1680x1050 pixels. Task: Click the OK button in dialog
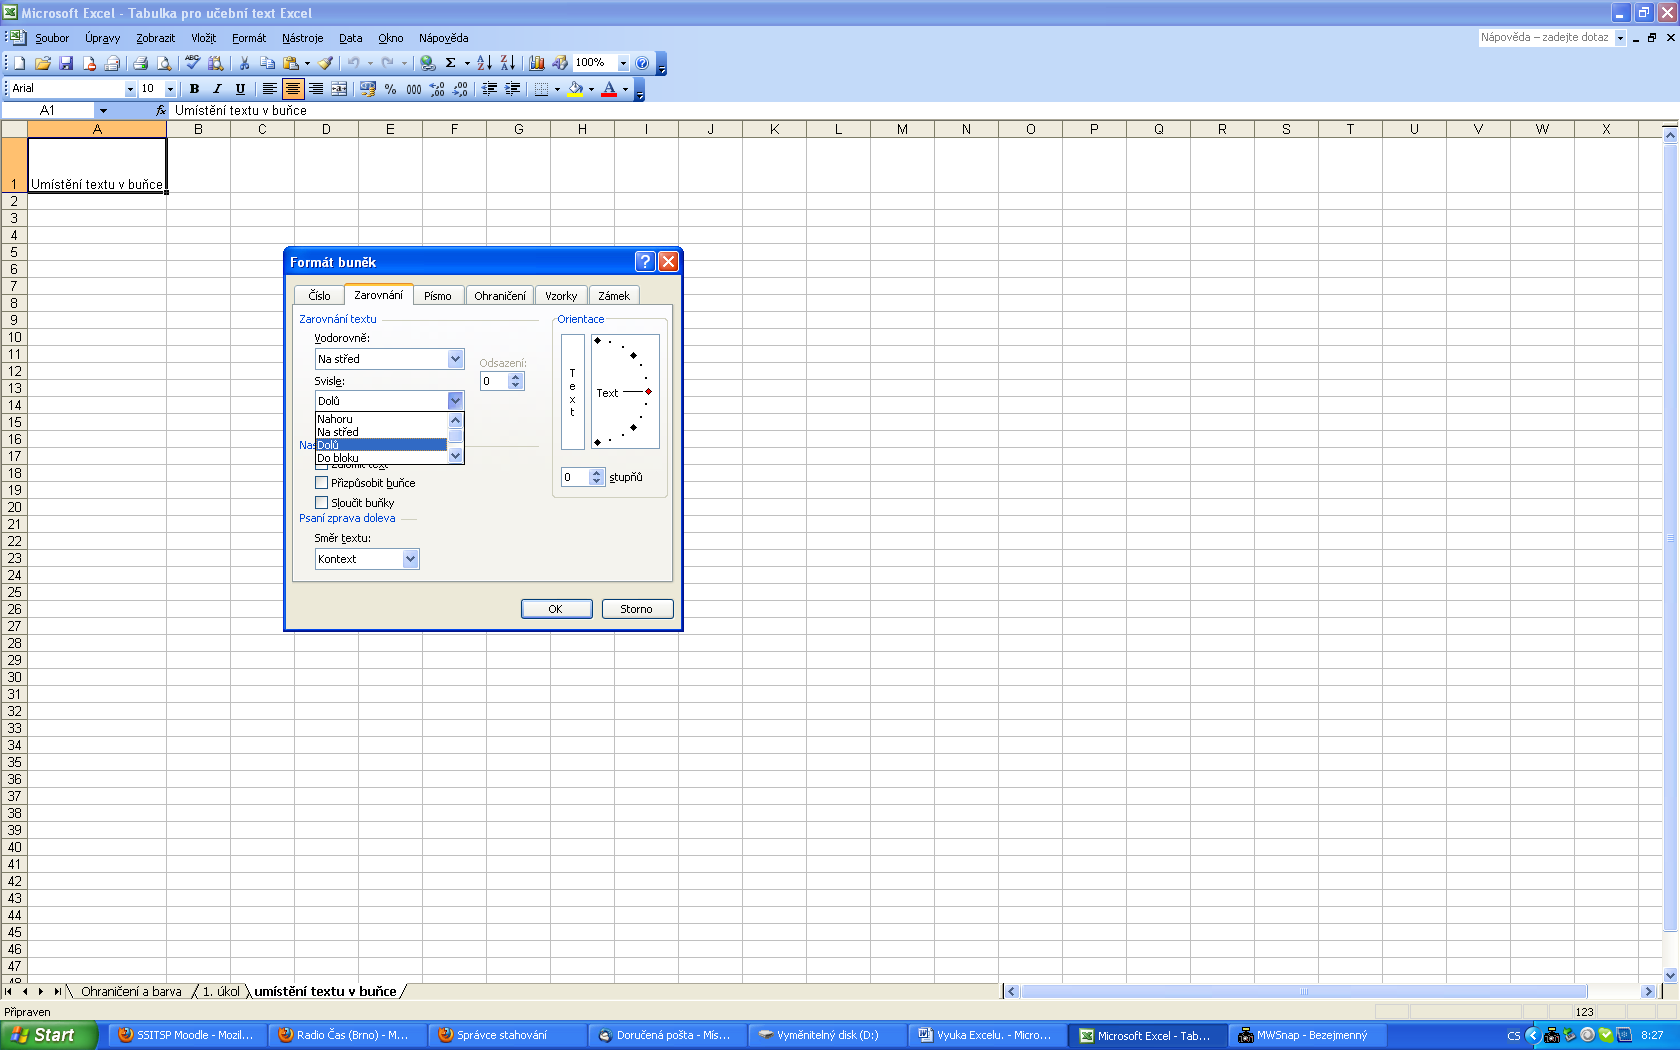[x=556, y=609]
